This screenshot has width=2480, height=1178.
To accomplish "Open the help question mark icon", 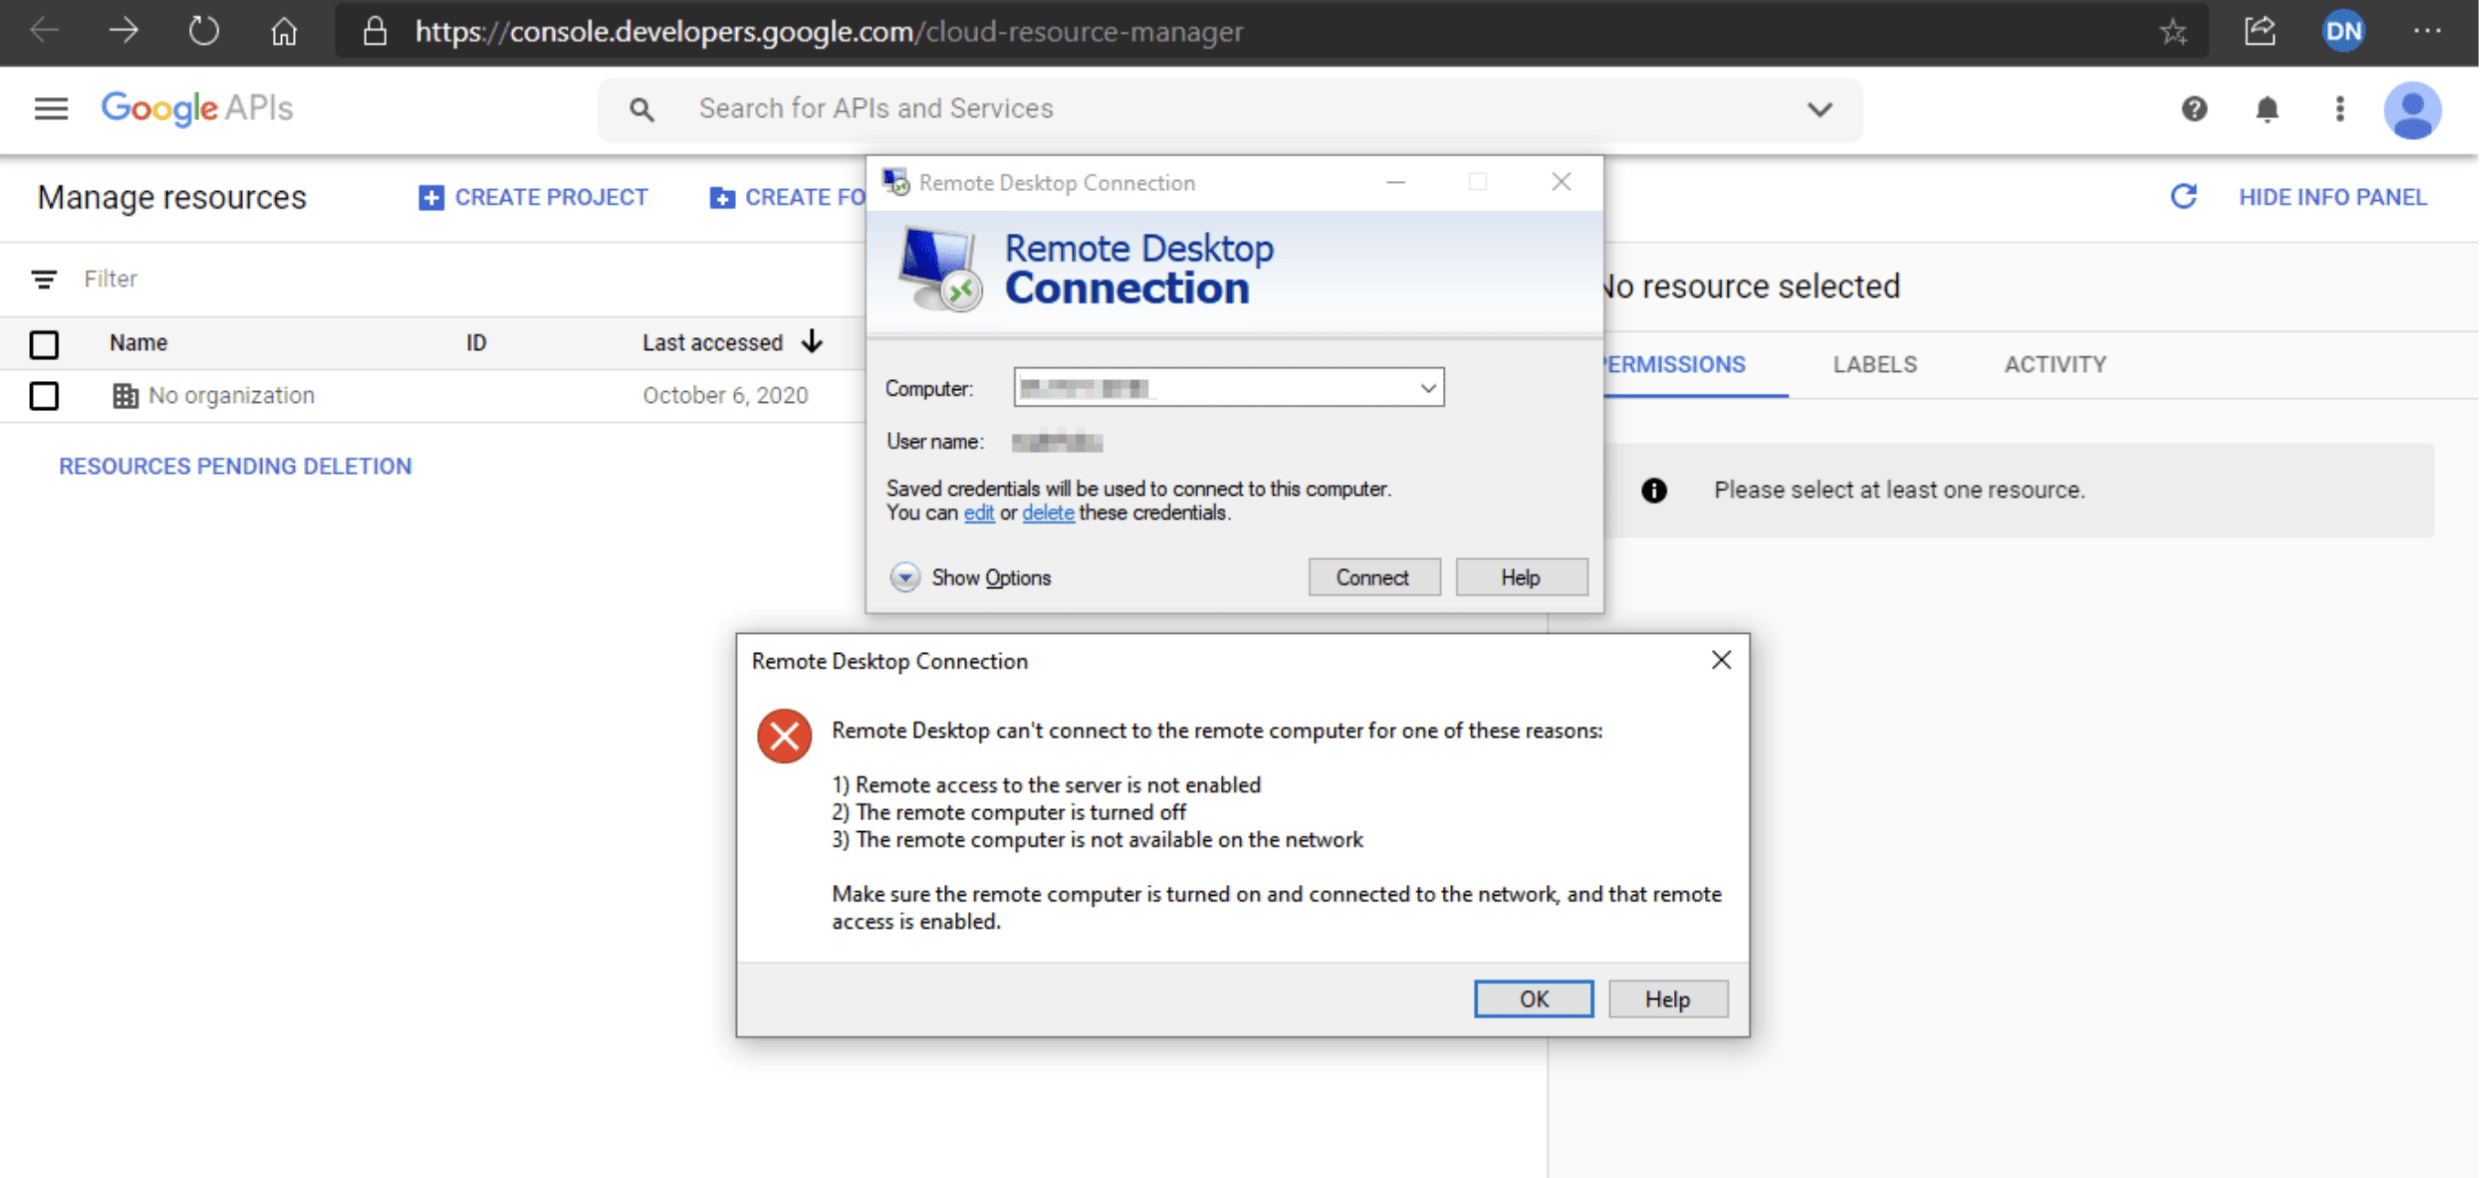I will click(2194, 109).
